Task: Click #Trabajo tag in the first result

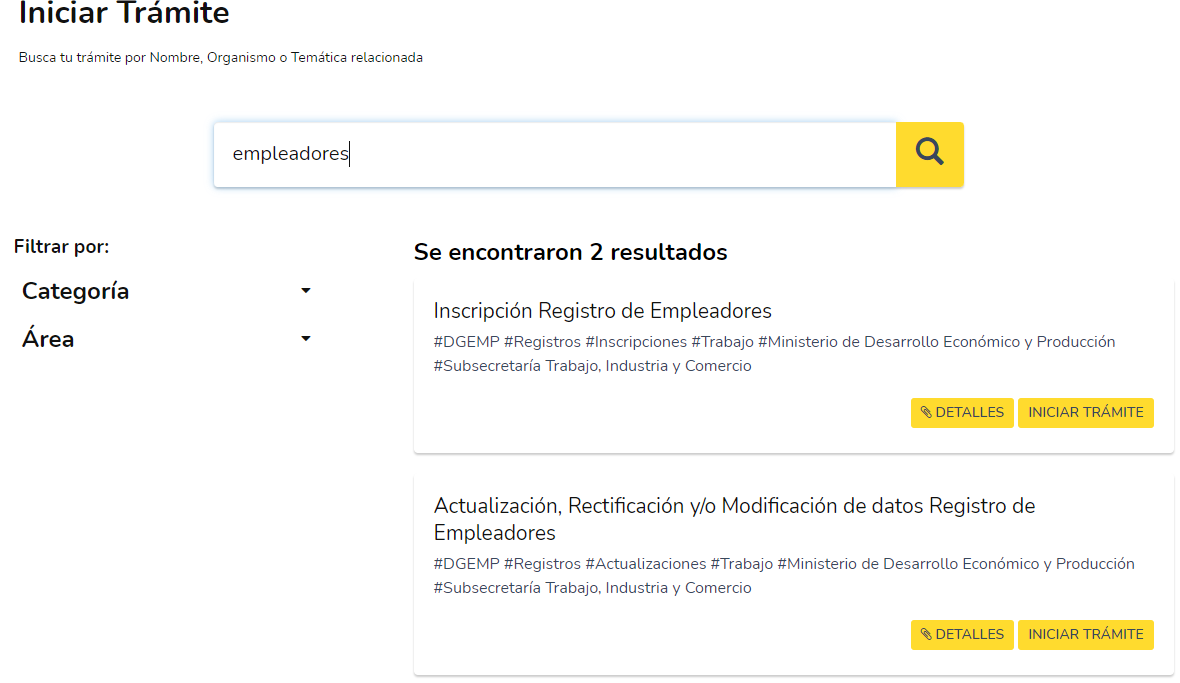Action: (721, 342)
